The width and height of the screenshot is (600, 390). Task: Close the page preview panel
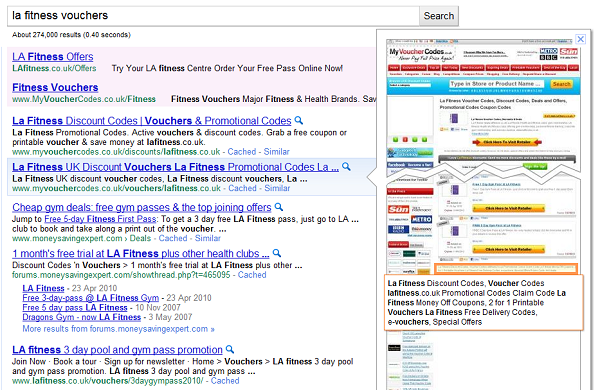point(580,39)
